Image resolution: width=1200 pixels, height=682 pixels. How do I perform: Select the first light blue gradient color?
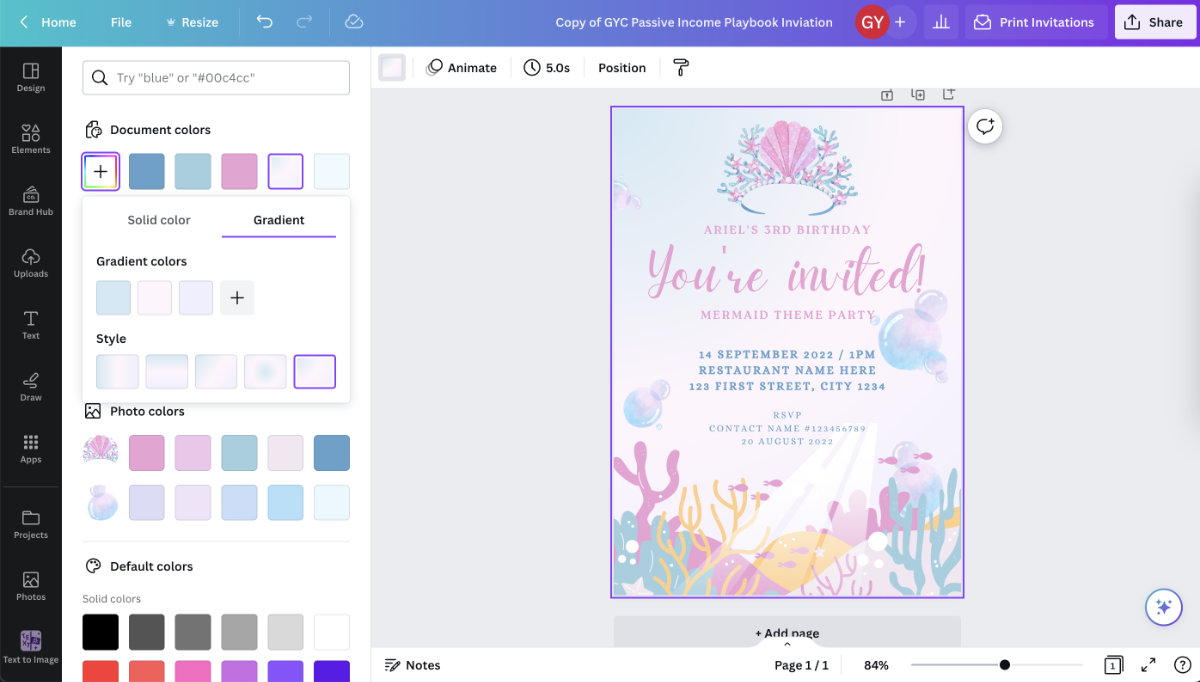(x=113, y=298)
